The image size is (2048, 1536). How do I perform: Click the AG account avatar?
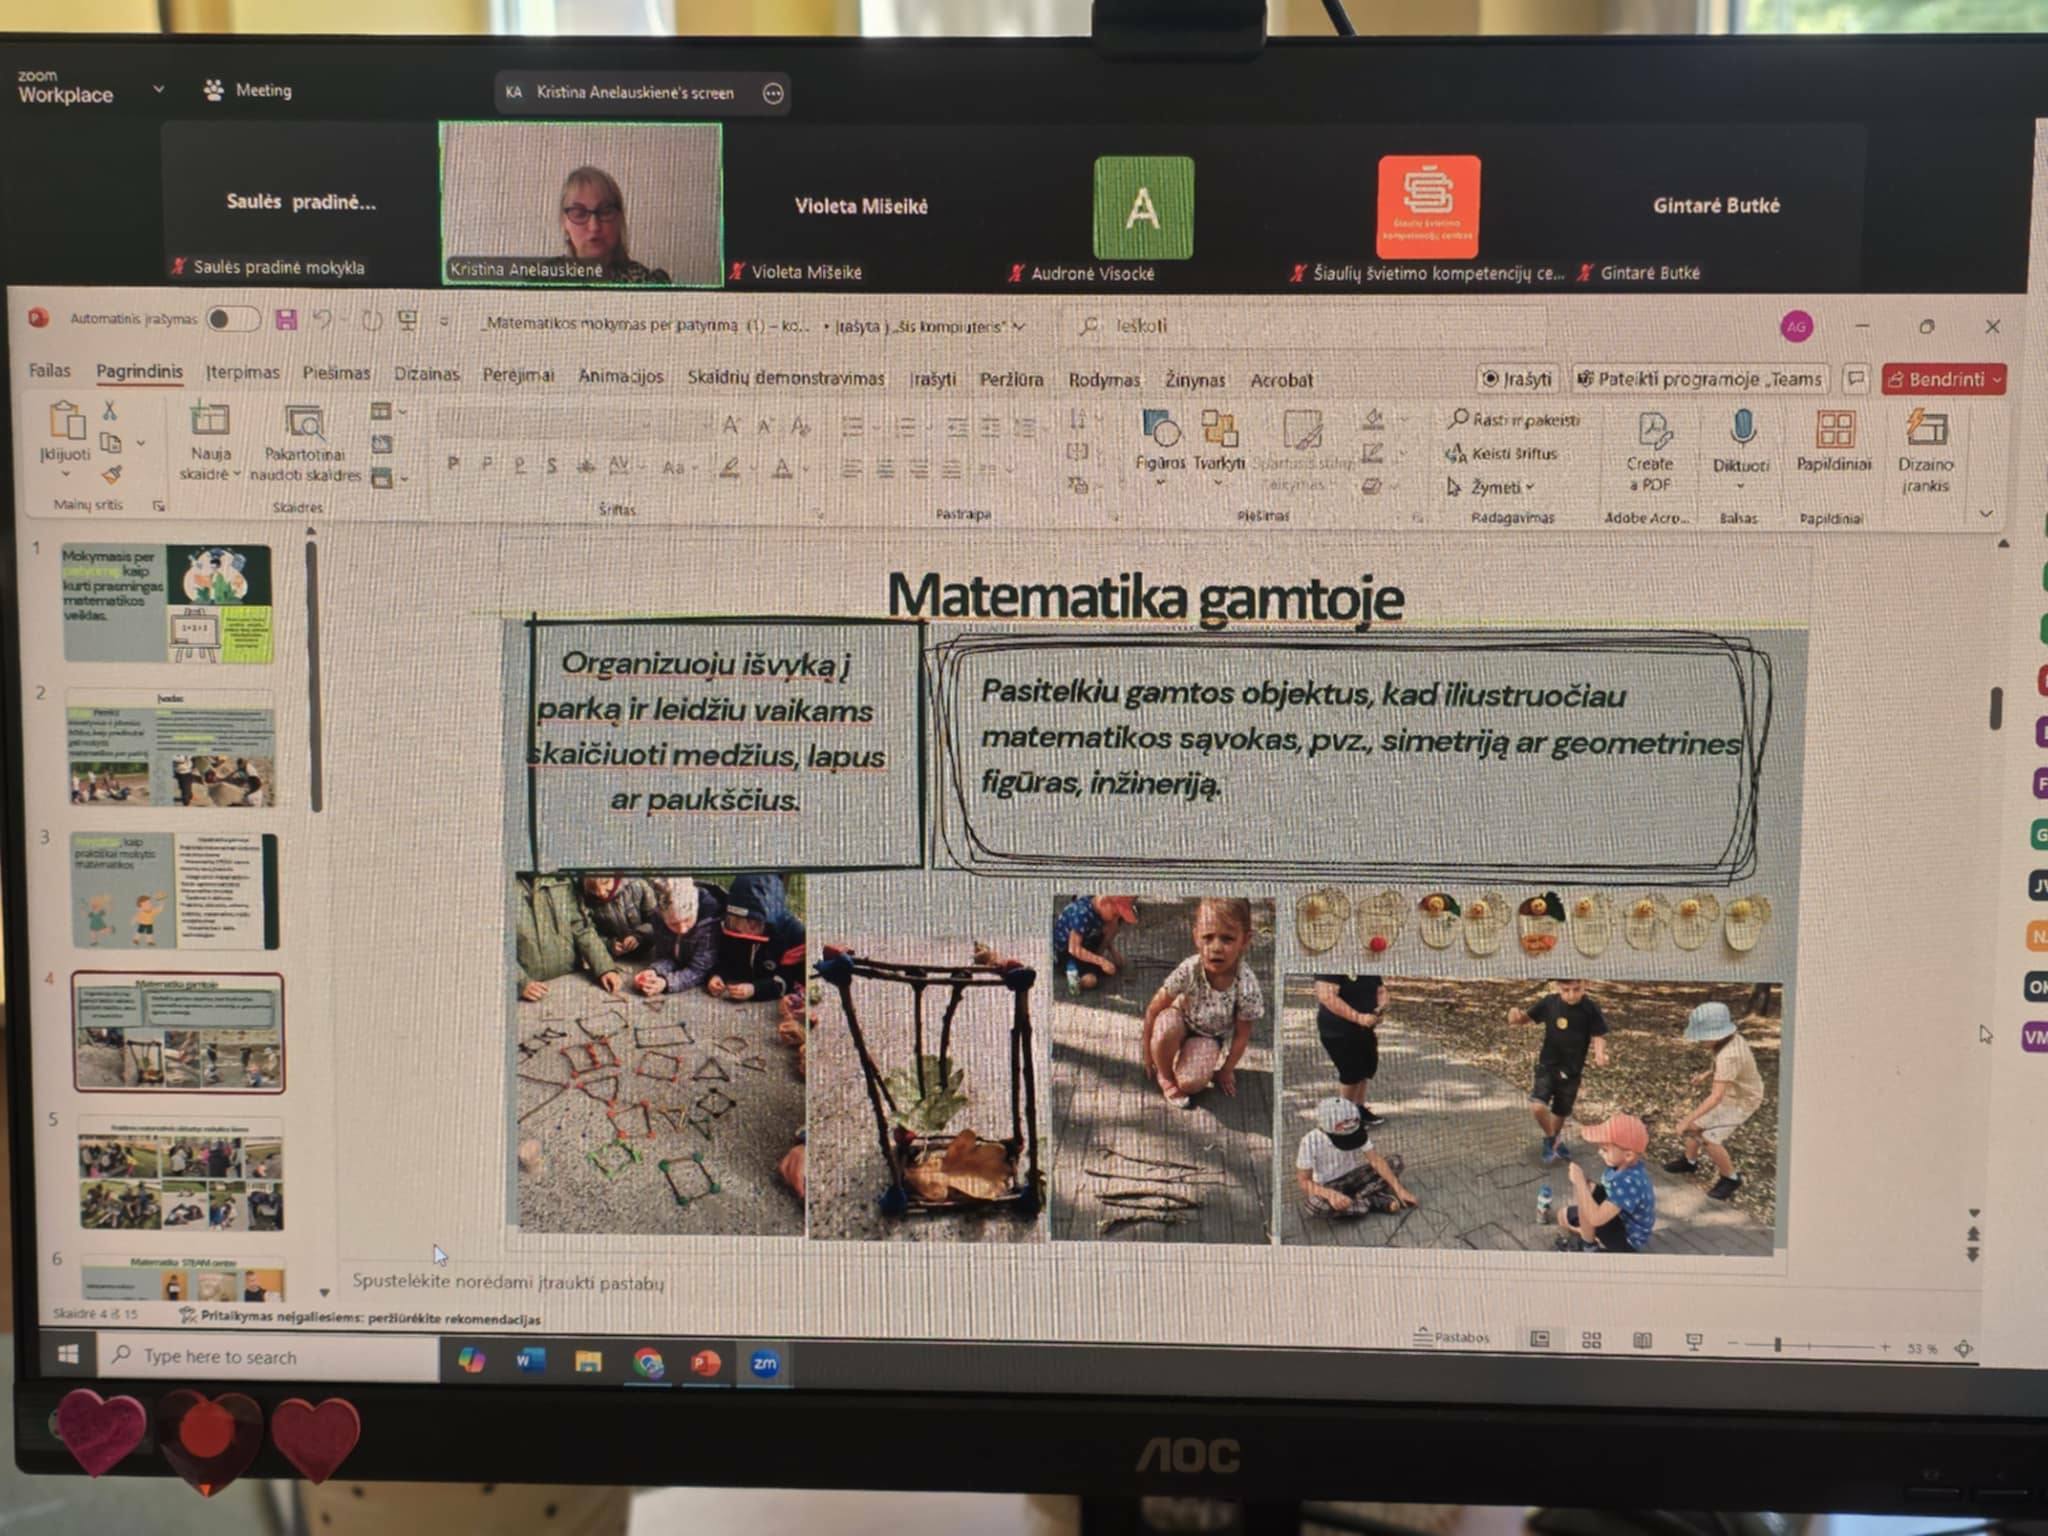1796,326
